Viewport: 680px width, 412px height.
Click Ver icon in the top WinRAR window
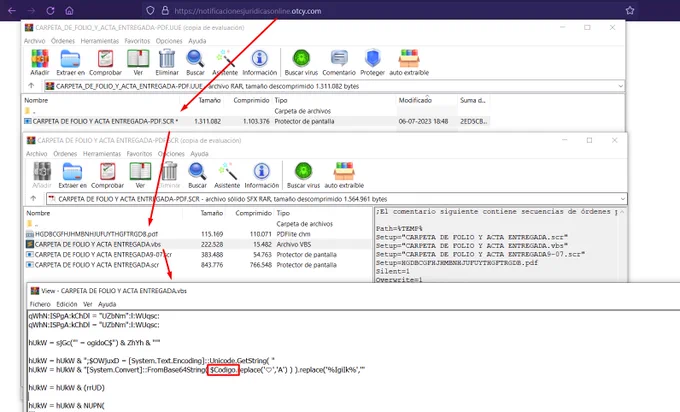138,59
